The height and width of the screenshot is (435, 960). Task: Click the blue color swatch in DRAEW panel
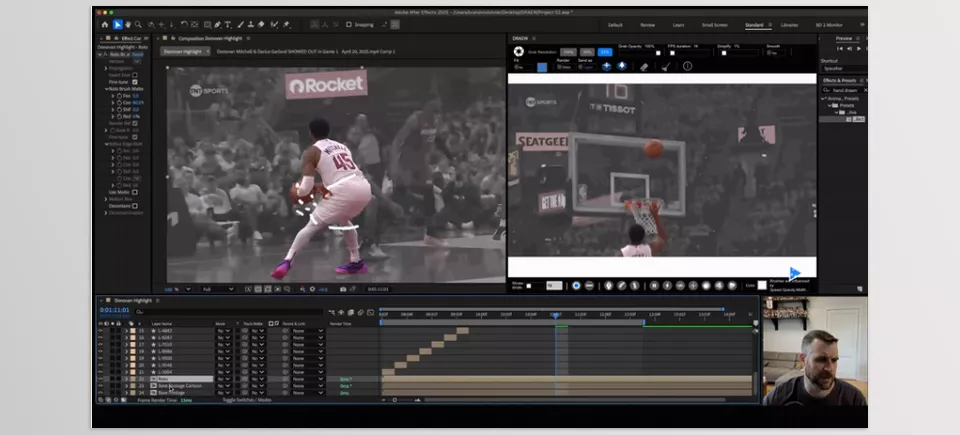542,67
